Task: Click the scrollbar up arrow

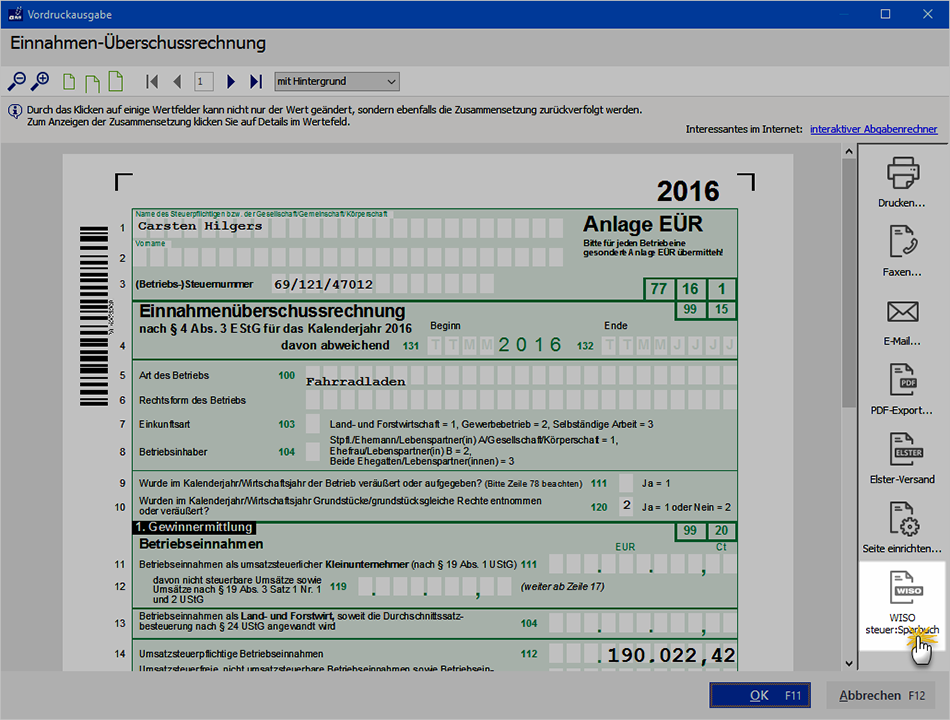Action: click(849, 152)
